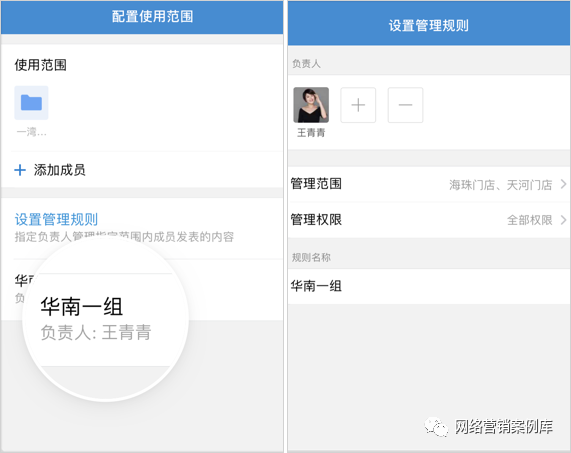The width and height of the screenshot is (571, 453).
Task: Click the truncated folder name under the folder icon
Action: point(31,131)
